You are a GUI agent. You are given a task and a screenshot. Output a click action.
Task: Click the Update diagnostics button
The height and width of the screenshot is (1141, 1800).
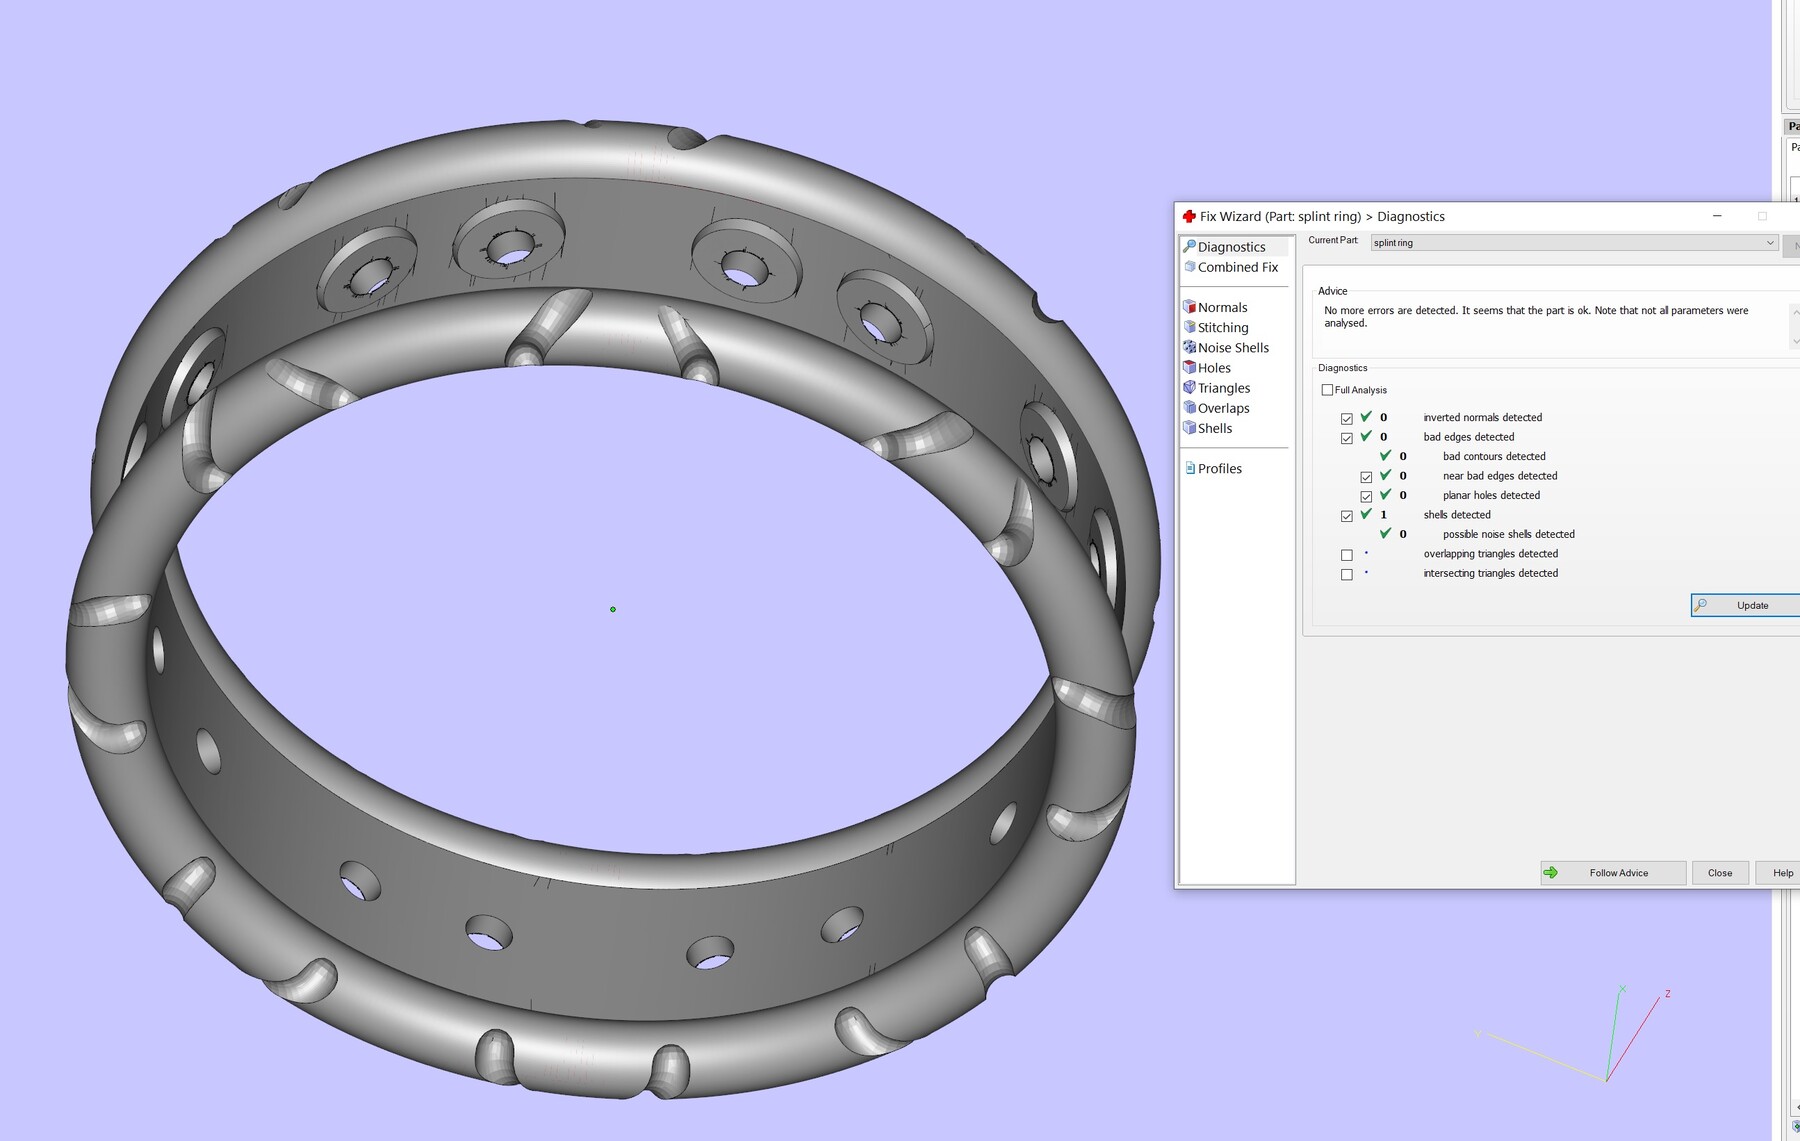[1745, 605]
